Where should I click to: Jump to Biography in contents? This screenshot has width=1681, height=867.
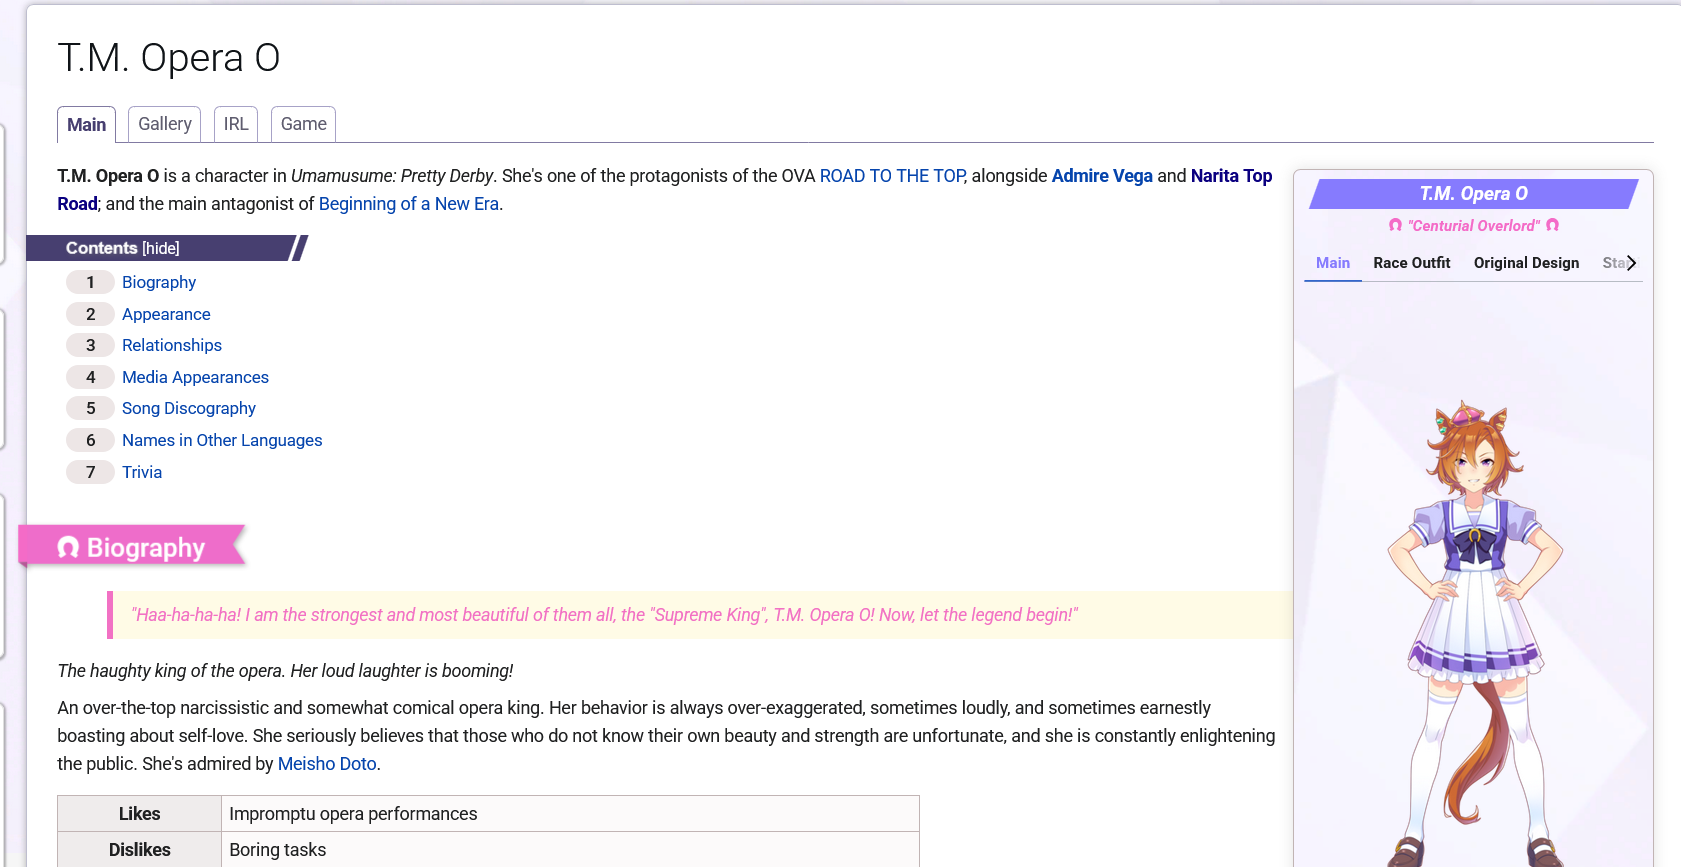pyautogui.click(x=159, y=282)
